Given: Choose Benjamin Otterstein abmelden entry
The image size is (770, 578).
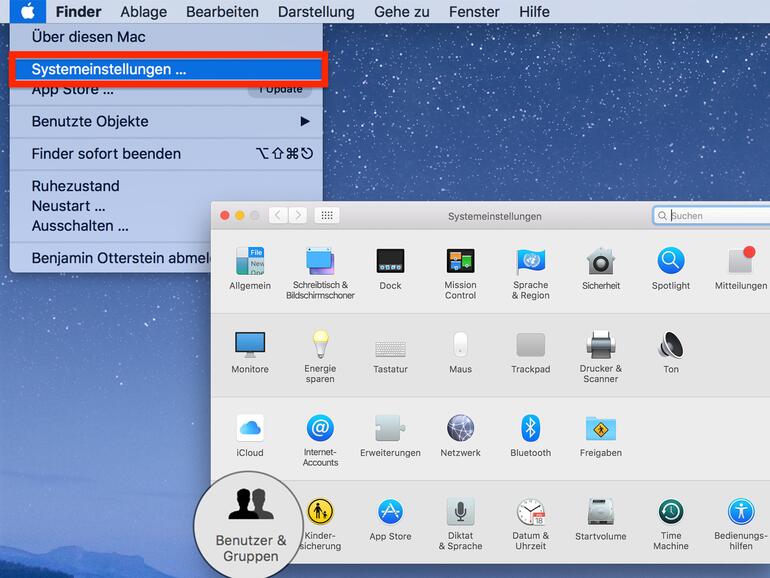Looking at the screenshot, I should click(110, 258).
